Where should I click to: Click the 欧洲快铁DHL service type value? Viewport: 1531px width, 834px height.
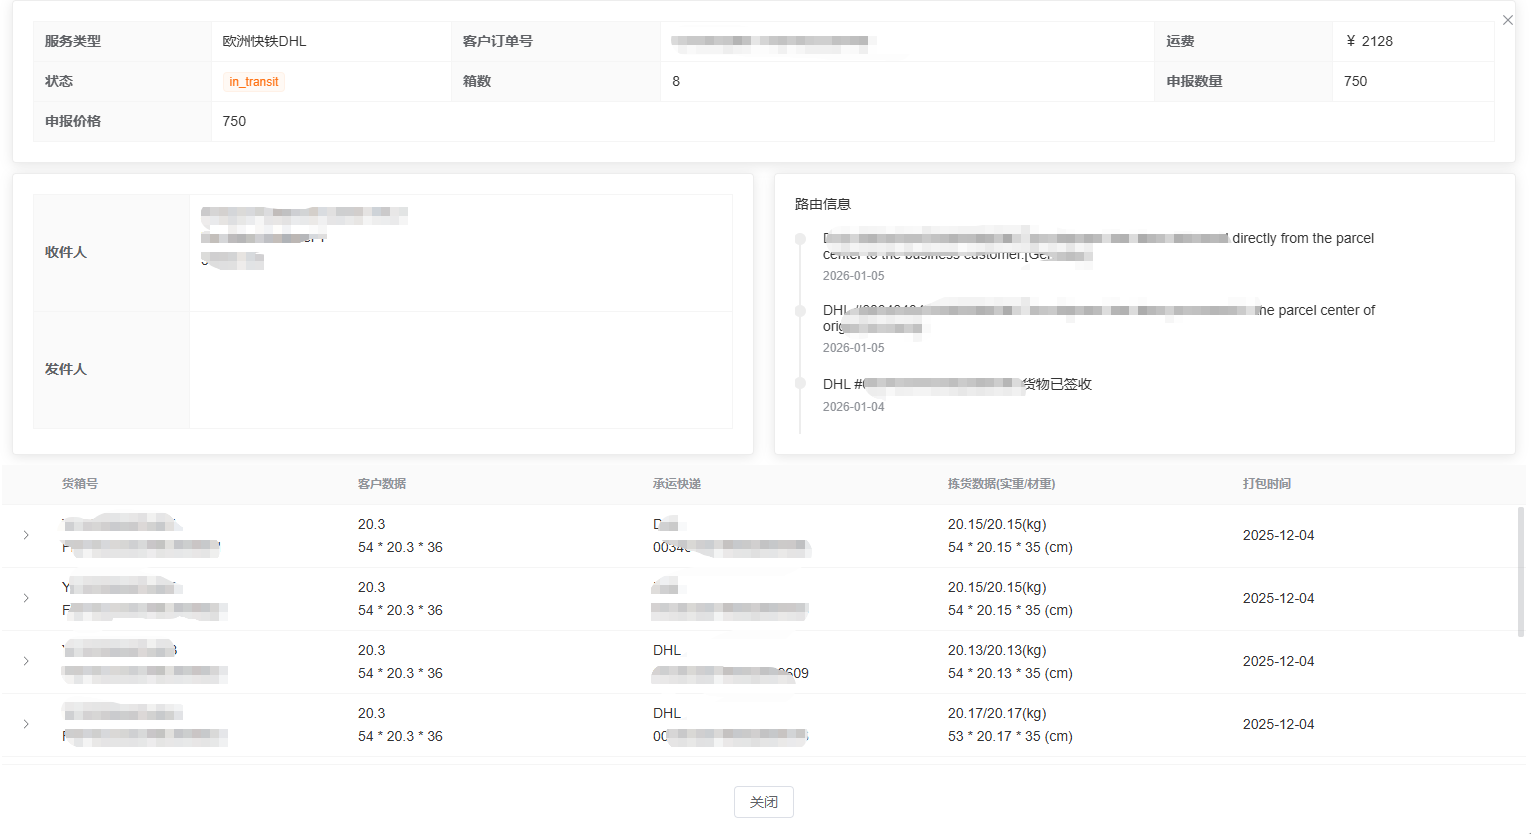(264, 41)
